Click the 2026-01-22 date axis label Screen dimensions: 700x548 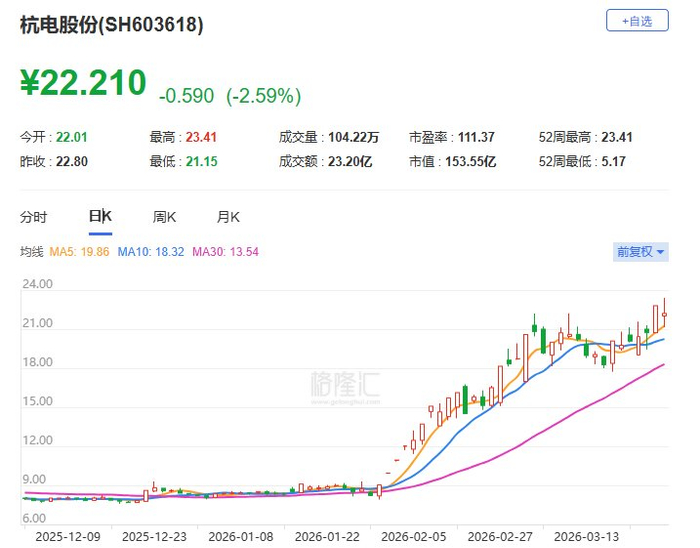[327, 536]
